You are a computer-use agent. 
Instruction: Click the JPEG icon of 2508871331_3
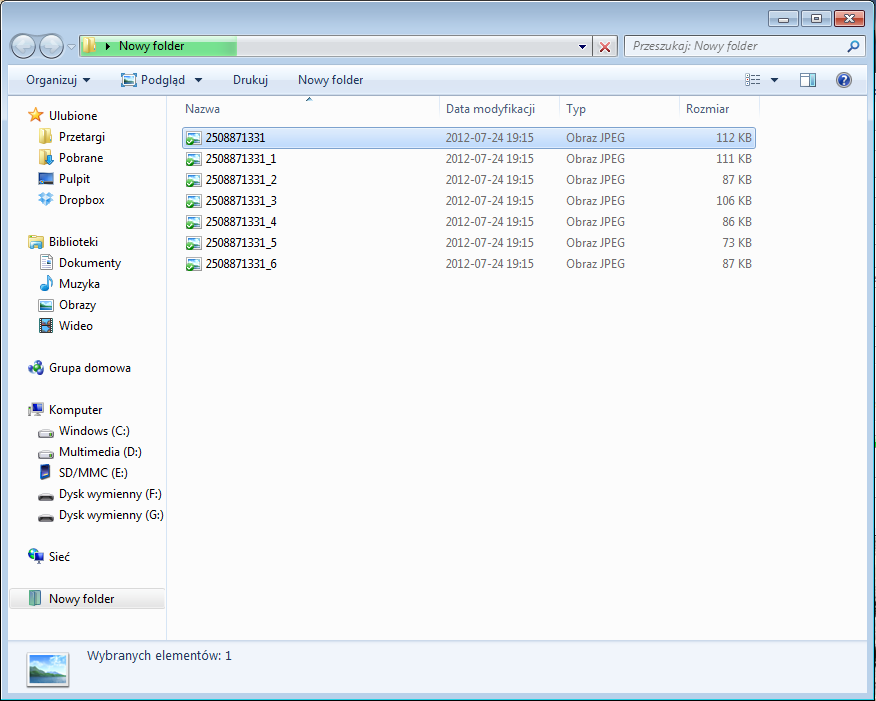coord(193,201)
